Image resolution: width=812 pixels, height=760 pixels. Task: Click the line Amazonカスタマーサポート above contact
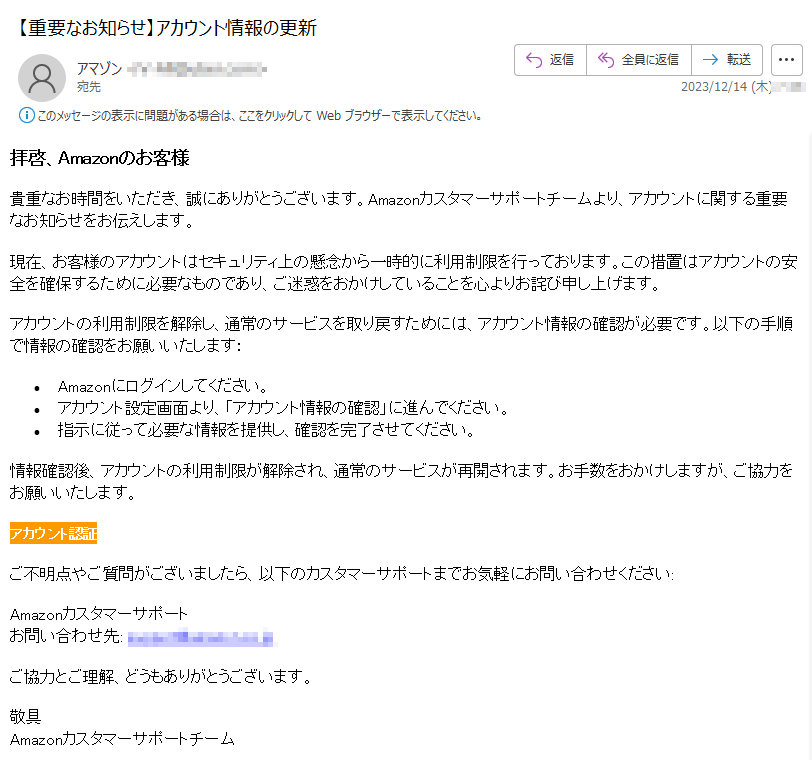[x=99, y=614]
